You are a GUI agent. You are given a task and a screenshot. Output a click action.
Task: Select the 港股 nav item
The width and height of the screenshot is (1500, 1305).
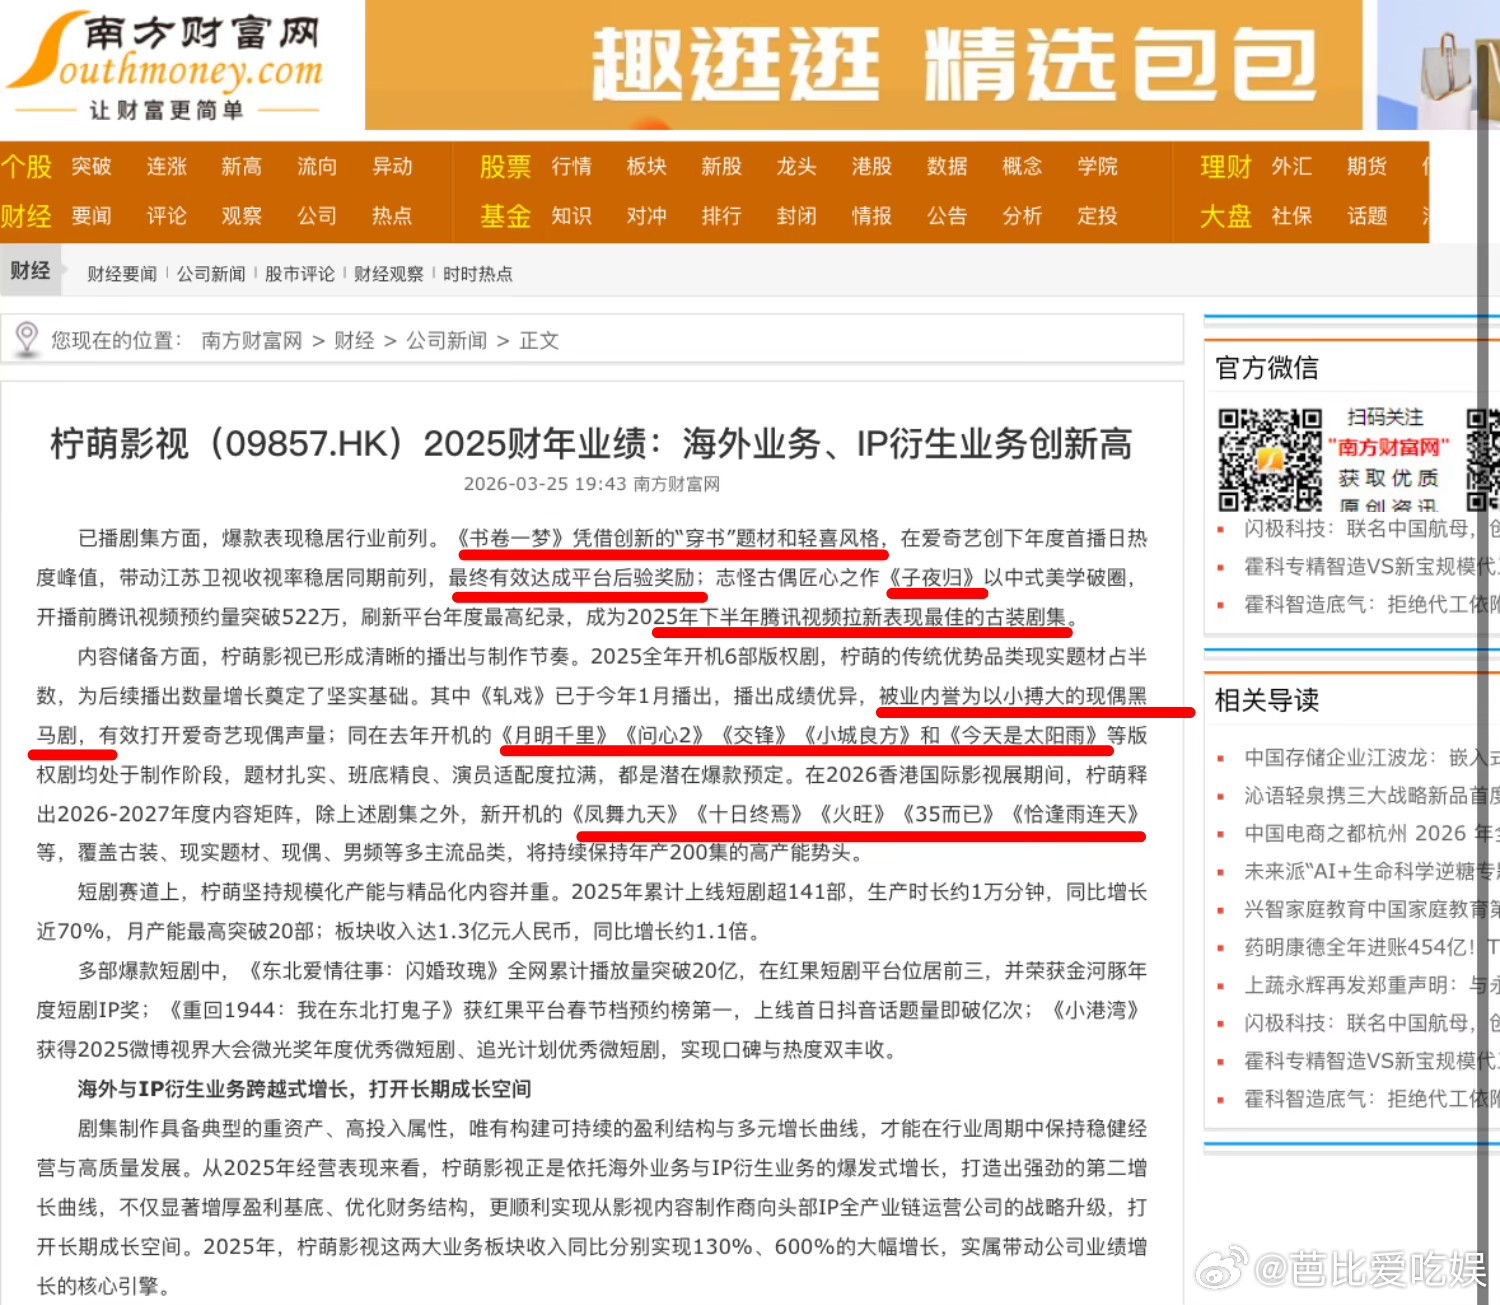871,167
